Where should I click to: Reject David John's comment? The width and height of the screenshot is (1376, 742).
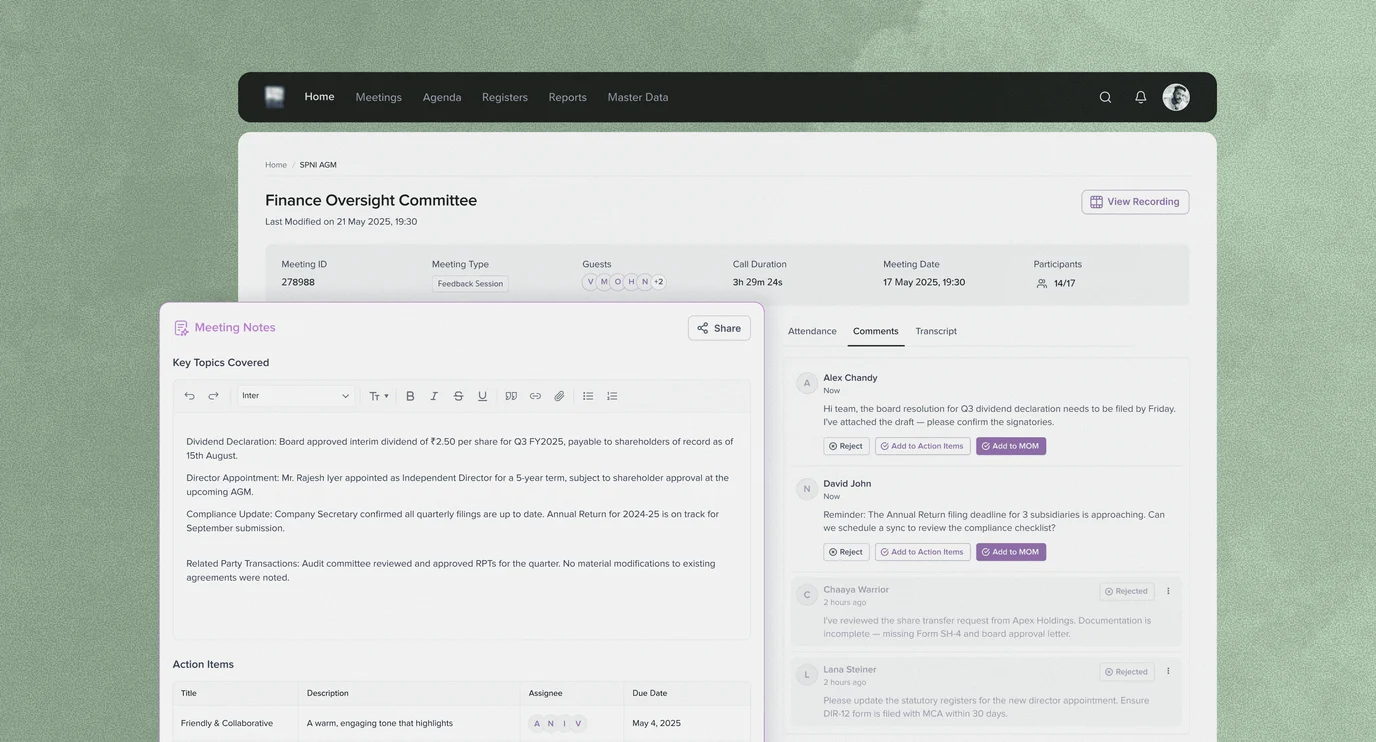click(846, 552)
